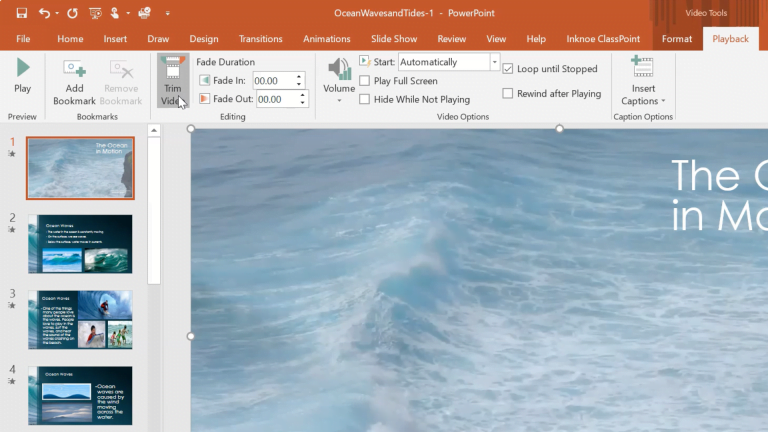768x432 pixels.
Task: Click slide 3 animation star icon
Action: (x=12, y=306)
